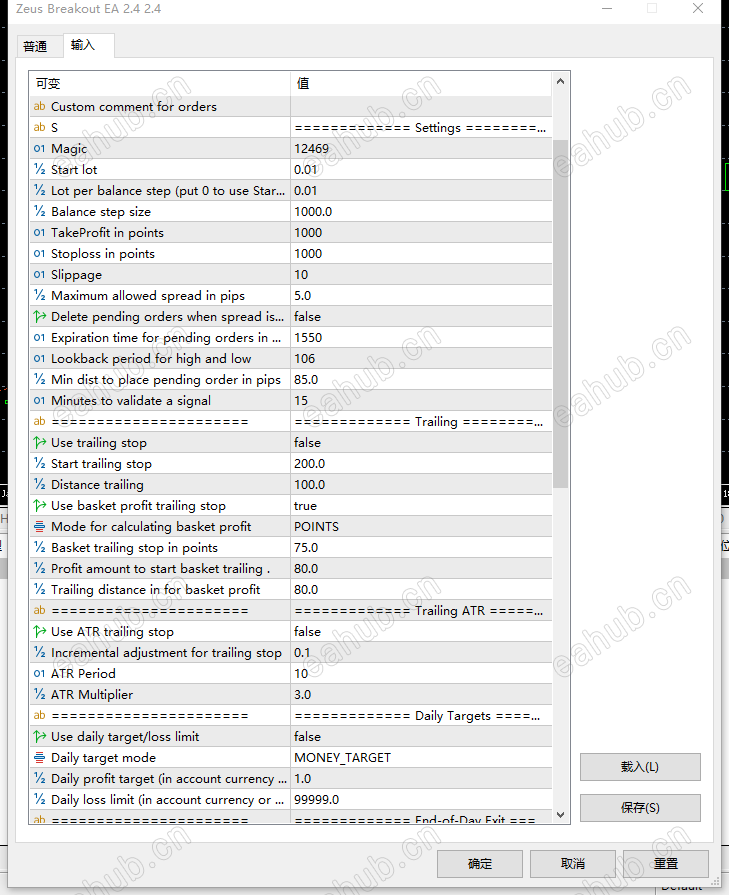Select the Expiration time value 1550
Viewport: 729px width, 895px height.
(x=308, y=338)
